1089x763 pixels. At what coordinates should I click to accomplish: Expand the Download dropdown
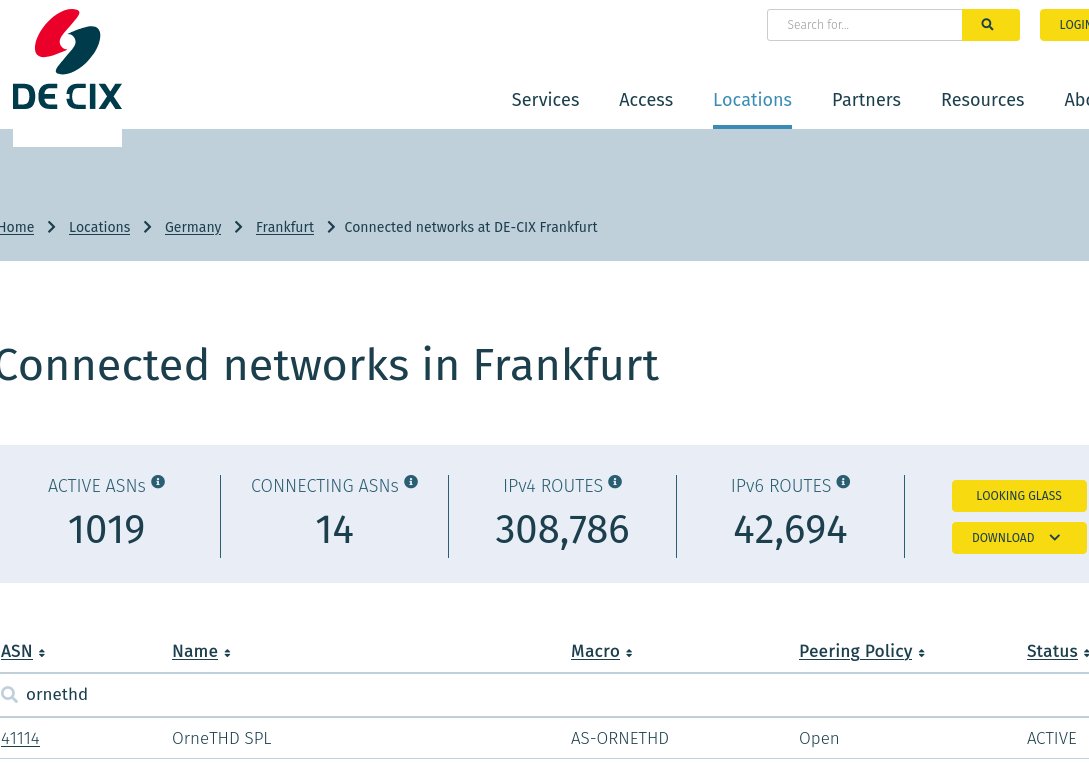tap(1019, 538)
